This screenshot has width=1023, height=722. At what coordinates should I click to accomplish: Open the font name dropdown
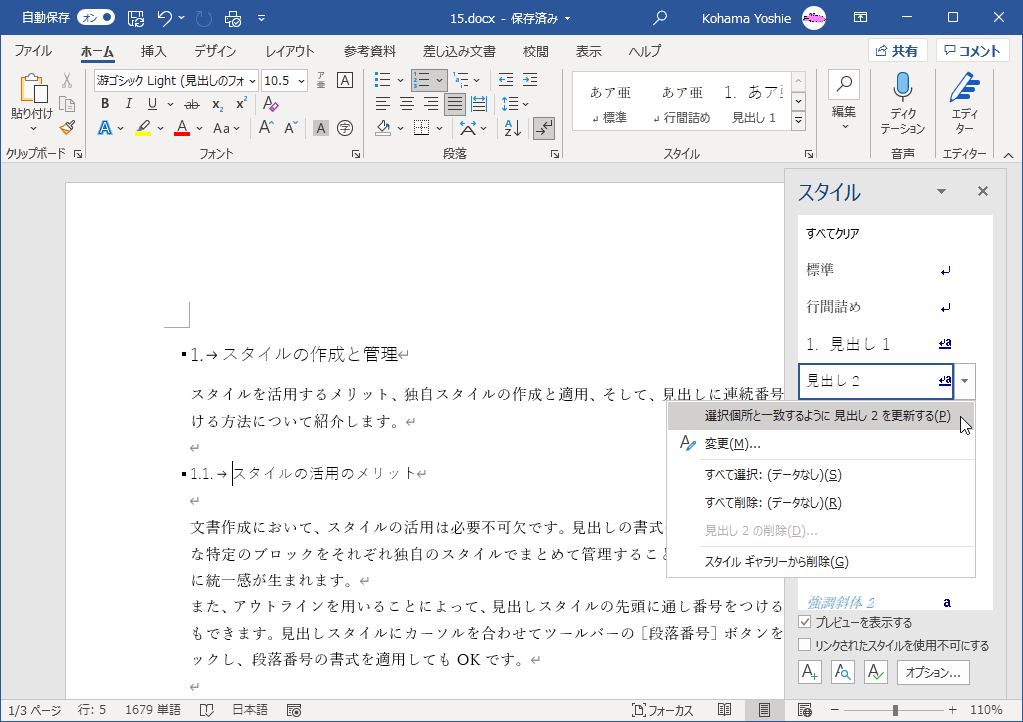pos(252,80)
